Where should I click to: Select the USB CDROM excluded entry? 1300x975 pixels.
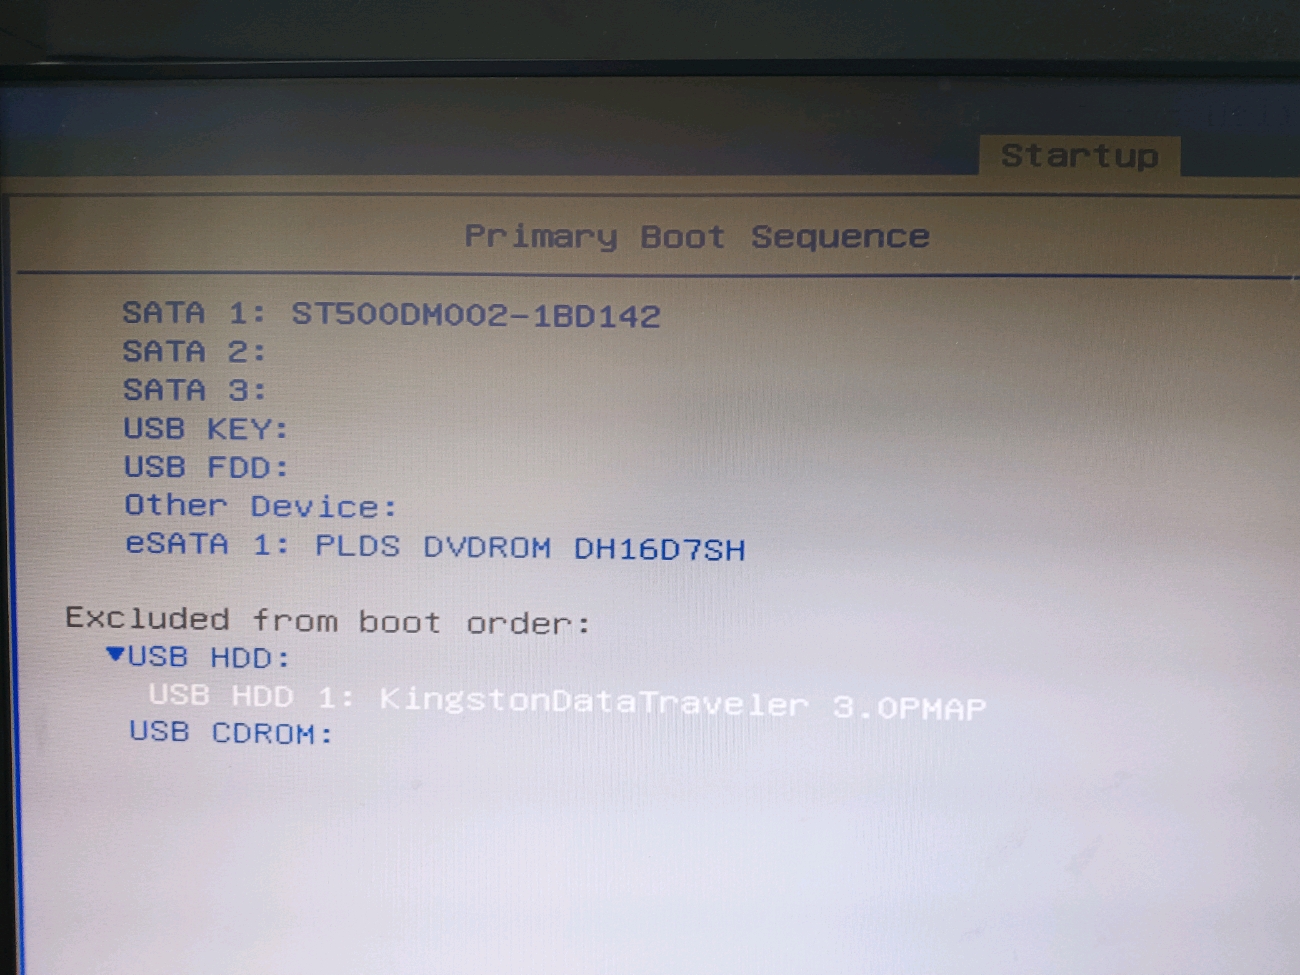click(x=231, y=733)
